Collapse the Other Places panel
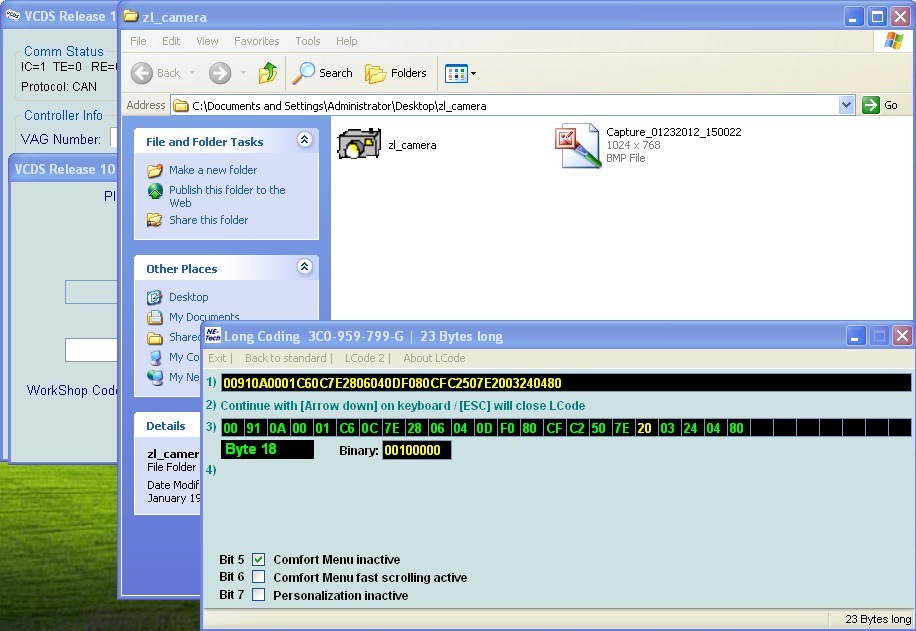916x631 pixels. click(304, 266)
